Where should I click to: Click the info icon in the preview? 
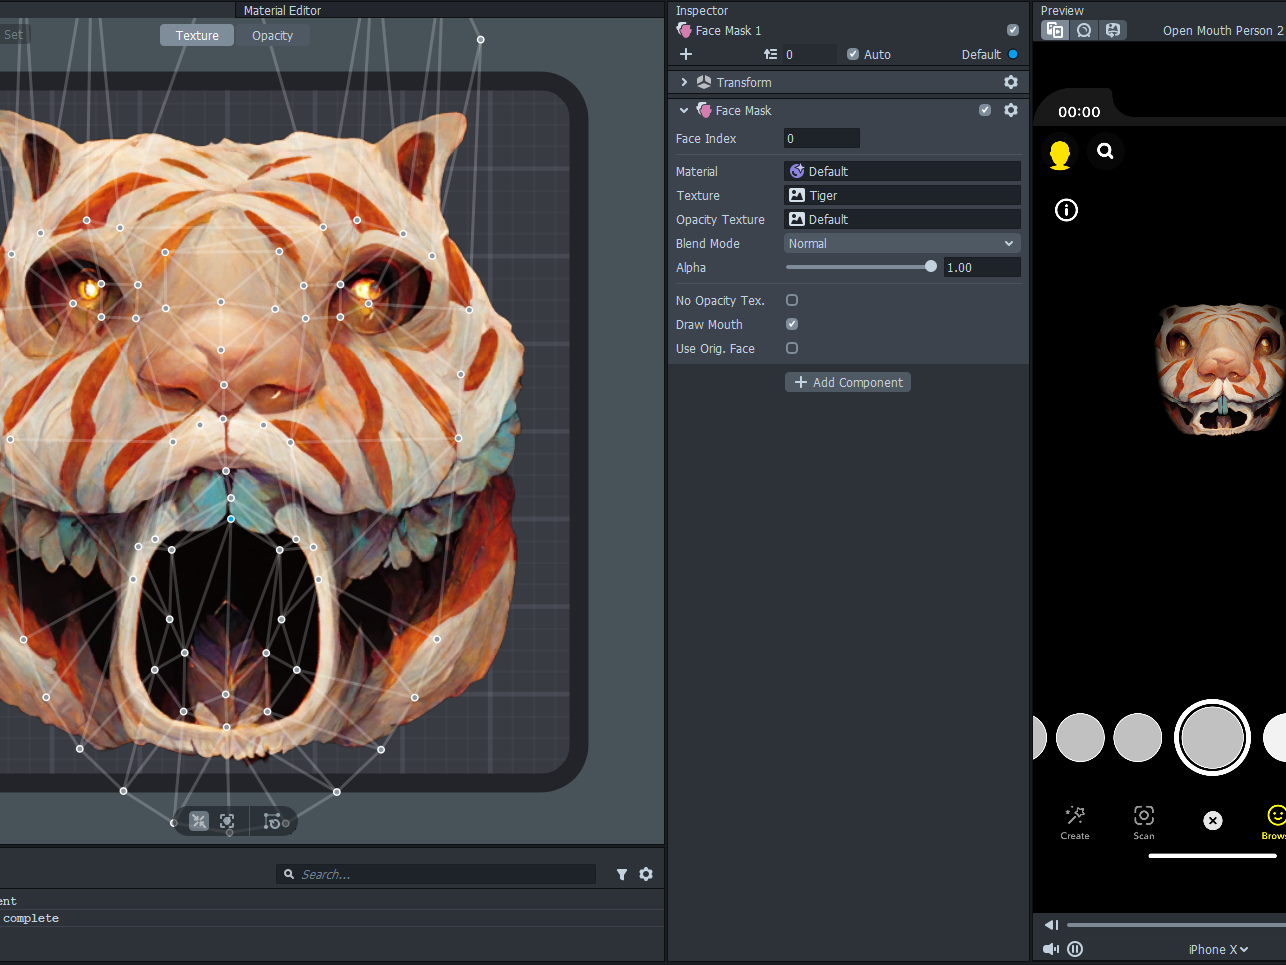(x=1067, y=210)
